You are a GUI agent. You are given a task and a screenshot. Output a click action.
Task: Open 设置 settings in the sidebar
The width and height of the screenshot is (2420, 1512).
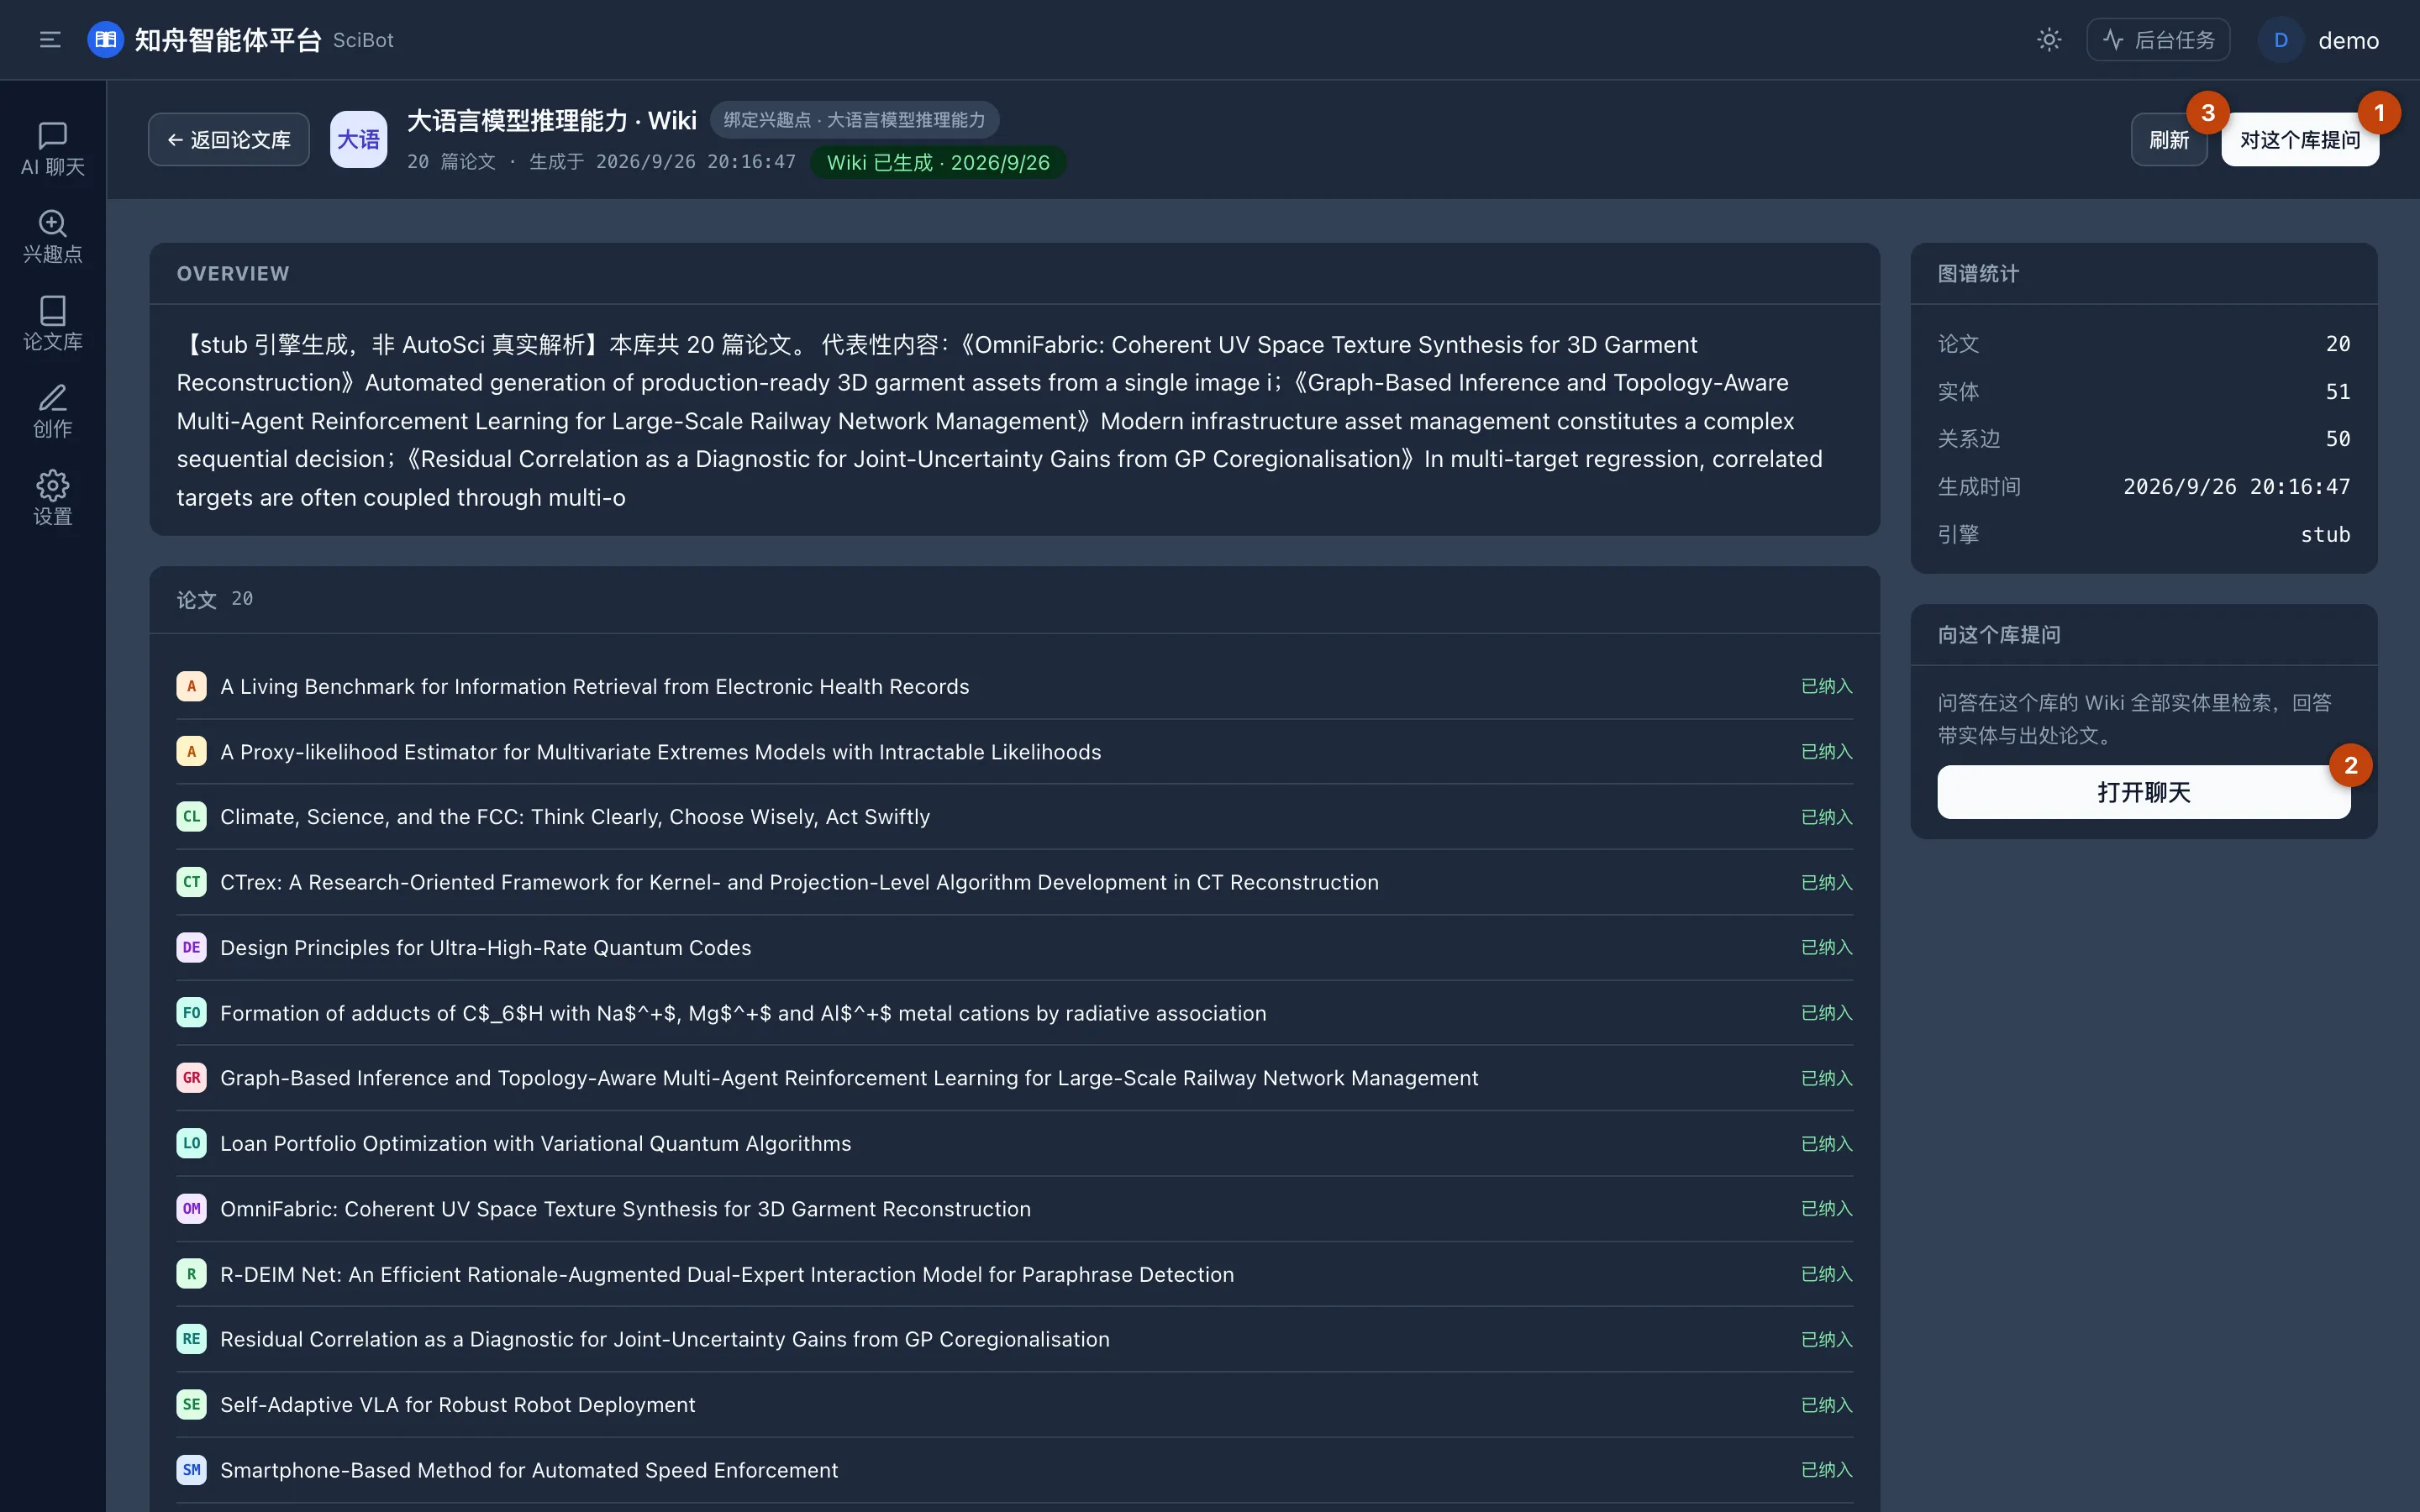(x=52, y=499)
